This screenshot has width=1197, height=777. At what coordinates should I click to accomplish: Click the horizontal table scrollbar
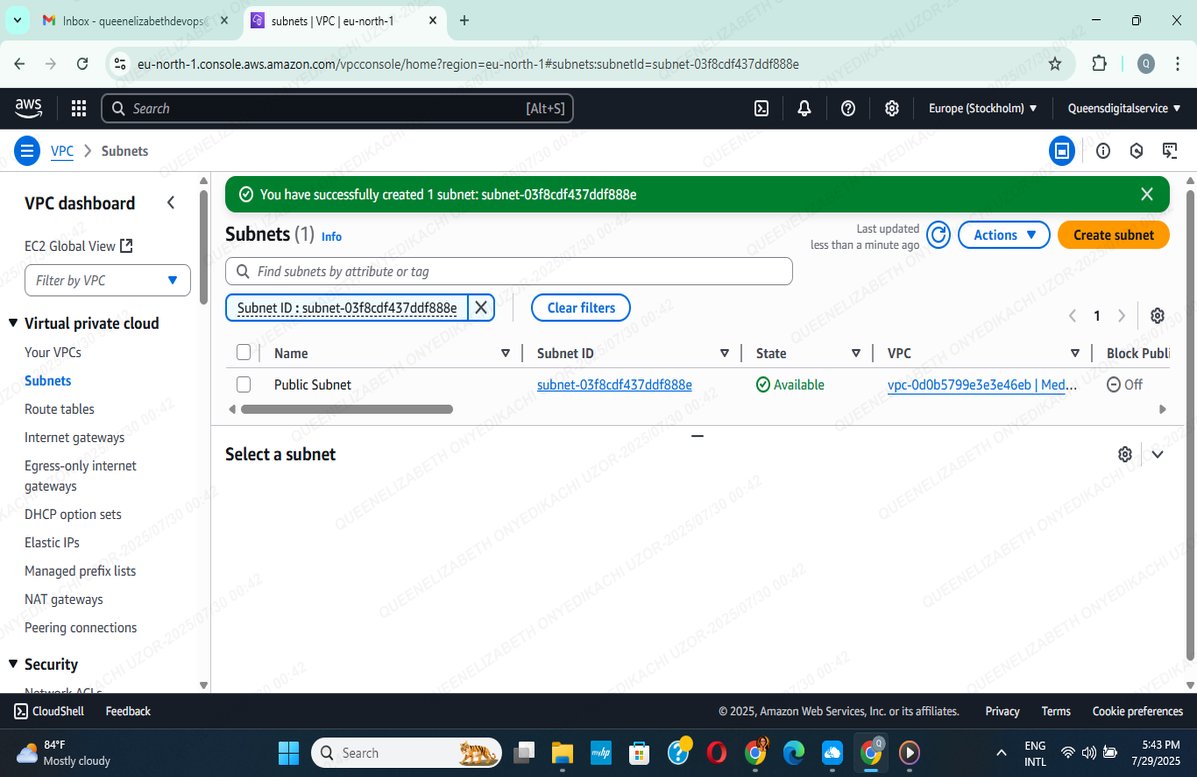point(347,409)
